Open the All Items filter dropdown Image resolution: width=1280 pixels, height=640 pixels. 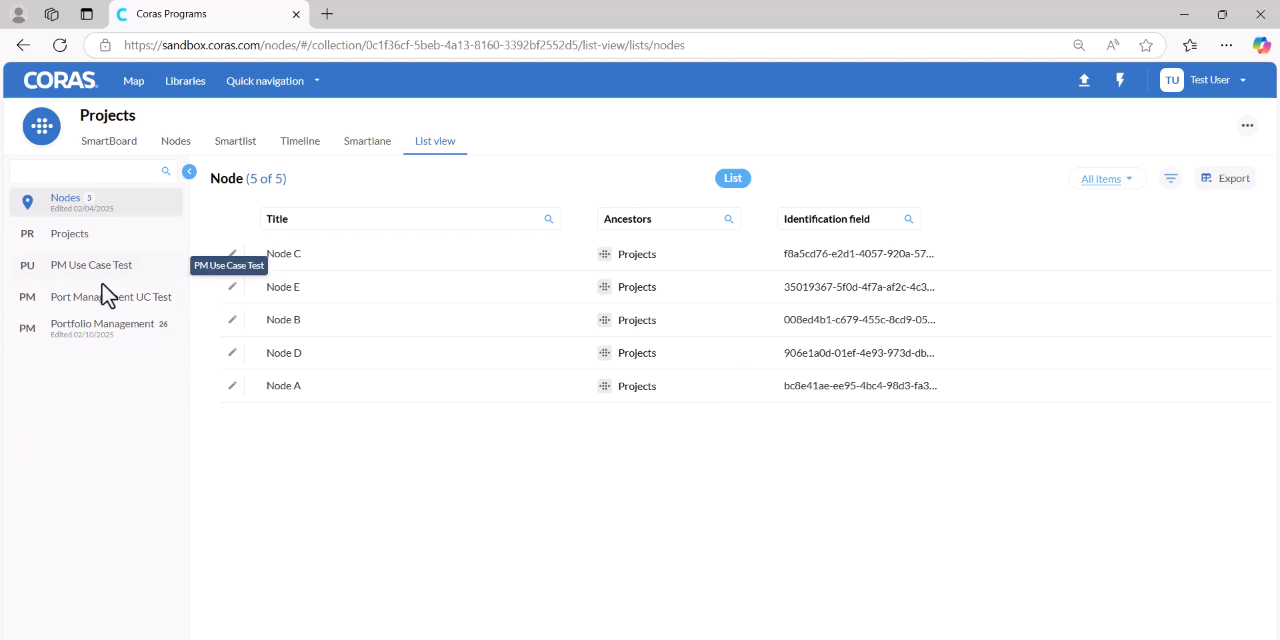click(1107, 179)
